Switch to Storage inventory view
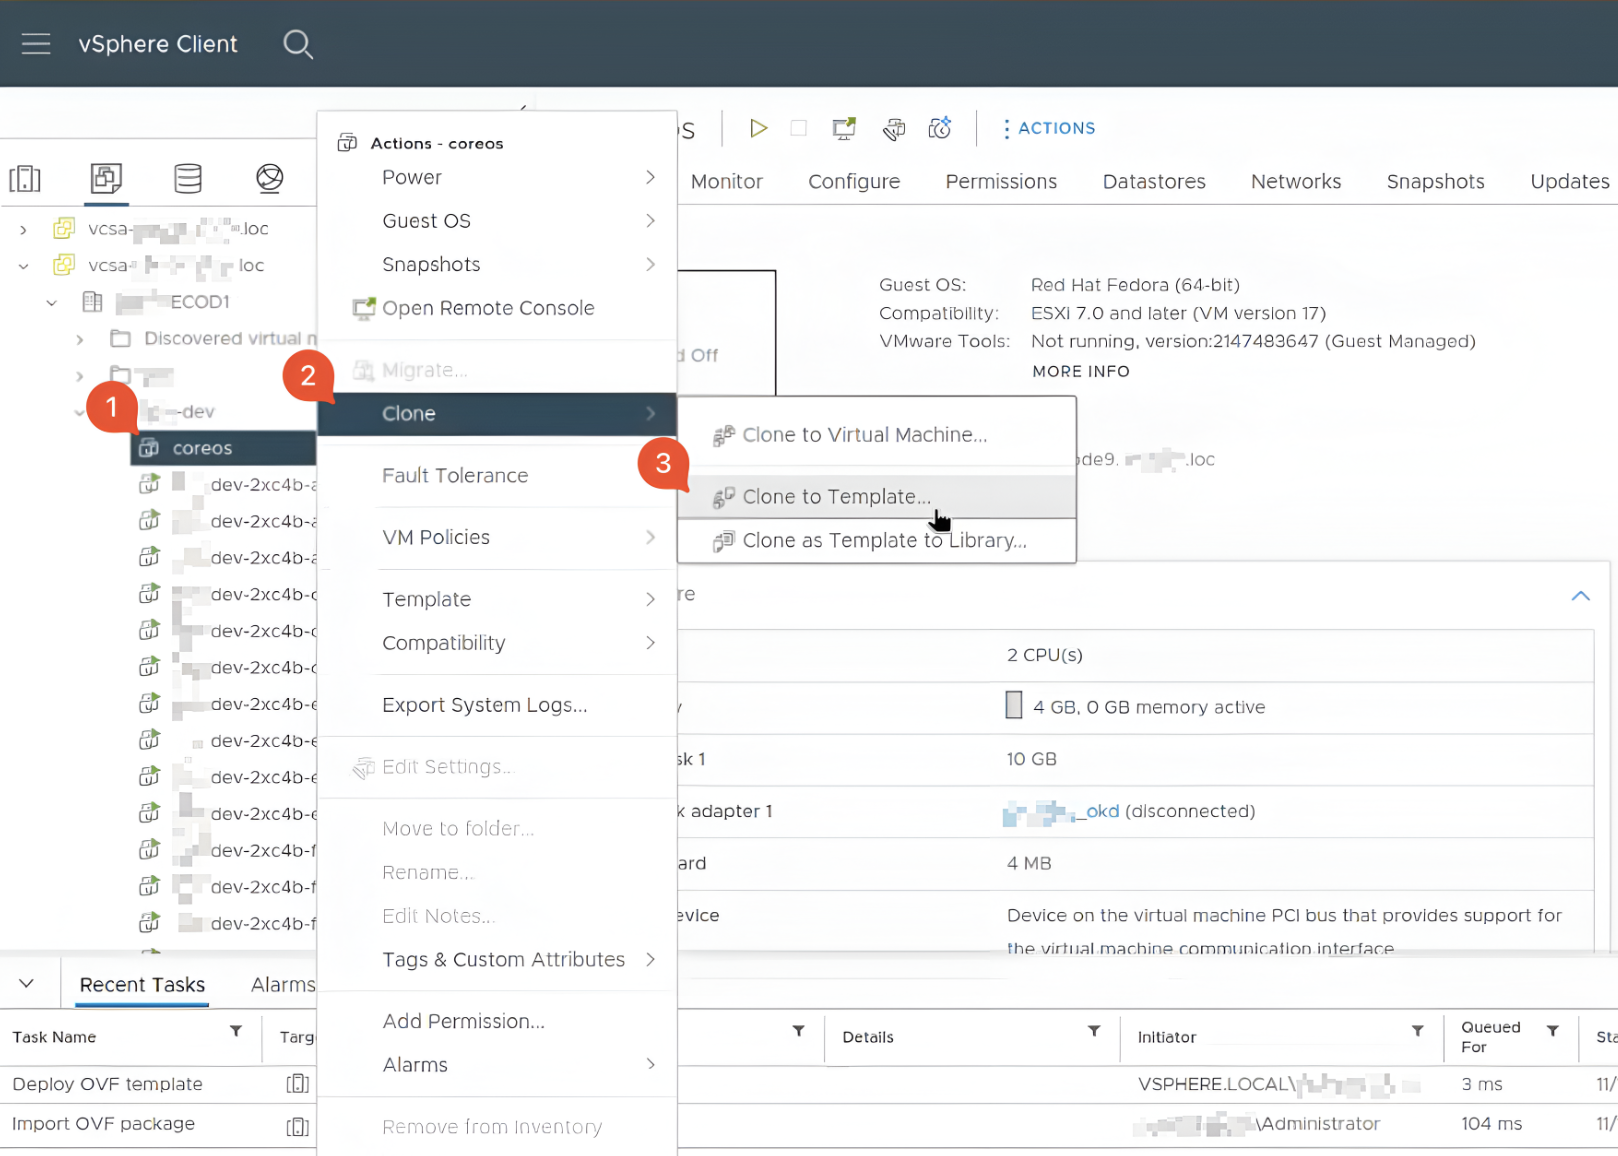Viewport: 1618px width, 1156px height. pyautogui.click(x=188, y=179)
